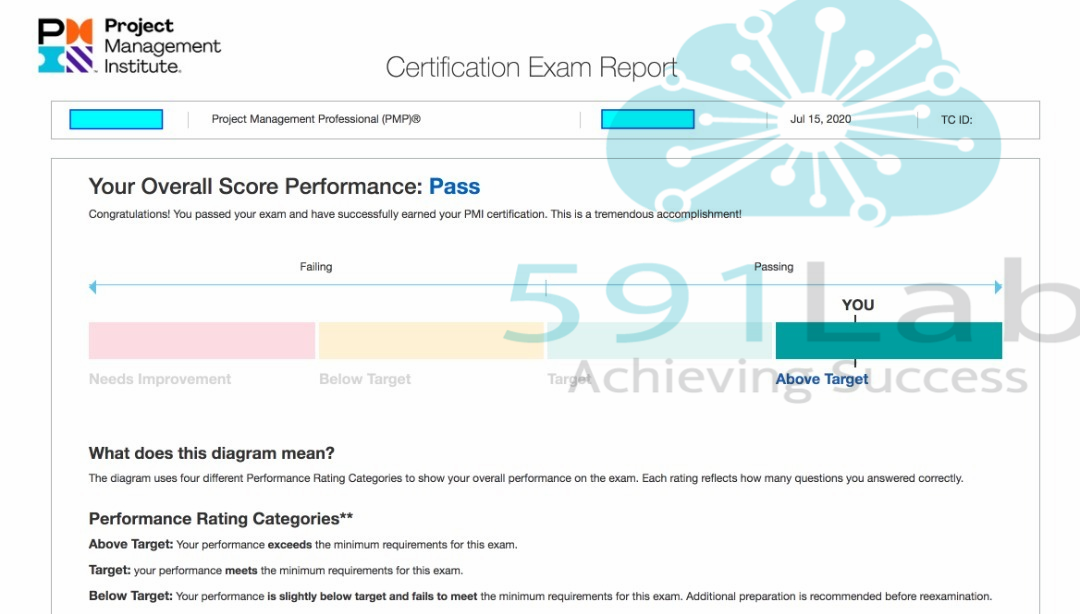Click the left arrowhead of the score scale
Viewport: 1080px width, 614px height.
pyautogui.click(x=93, y=287)
